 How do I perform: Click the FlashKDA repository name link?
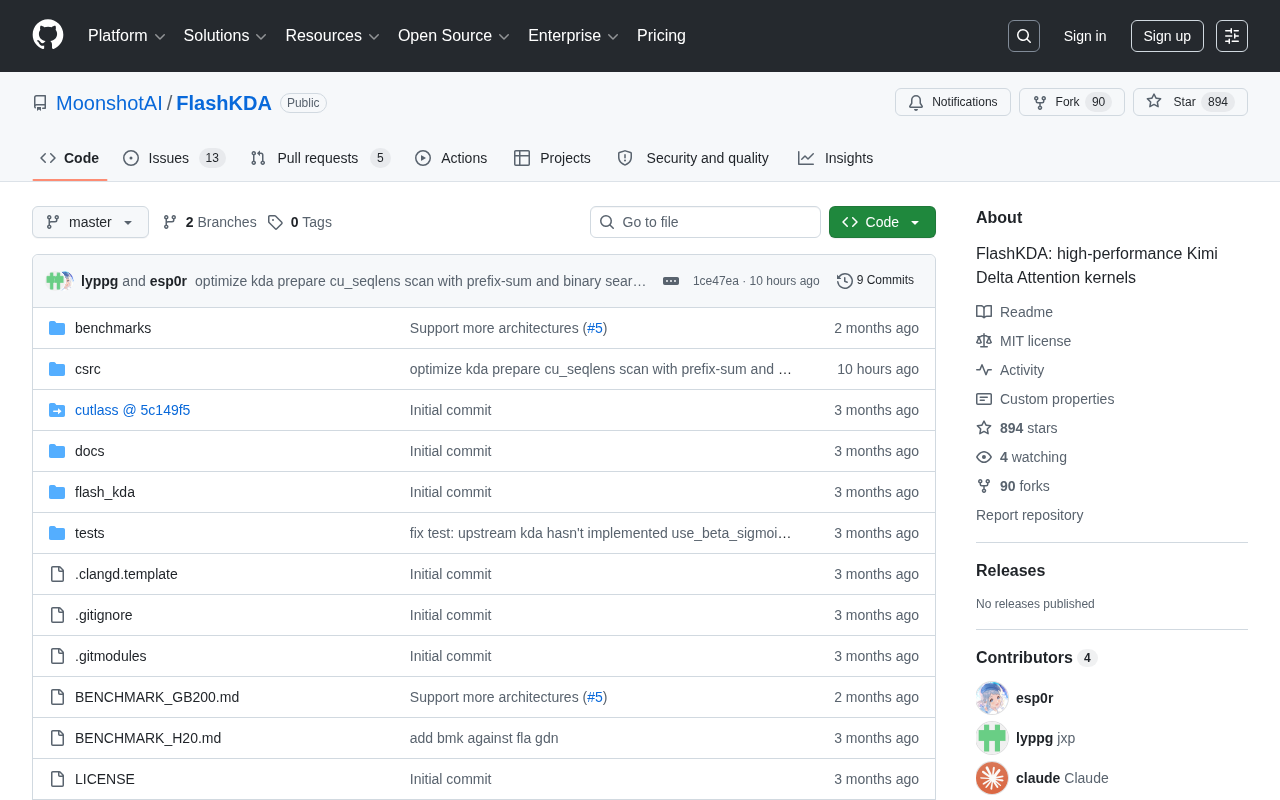[x=224, y=103]
